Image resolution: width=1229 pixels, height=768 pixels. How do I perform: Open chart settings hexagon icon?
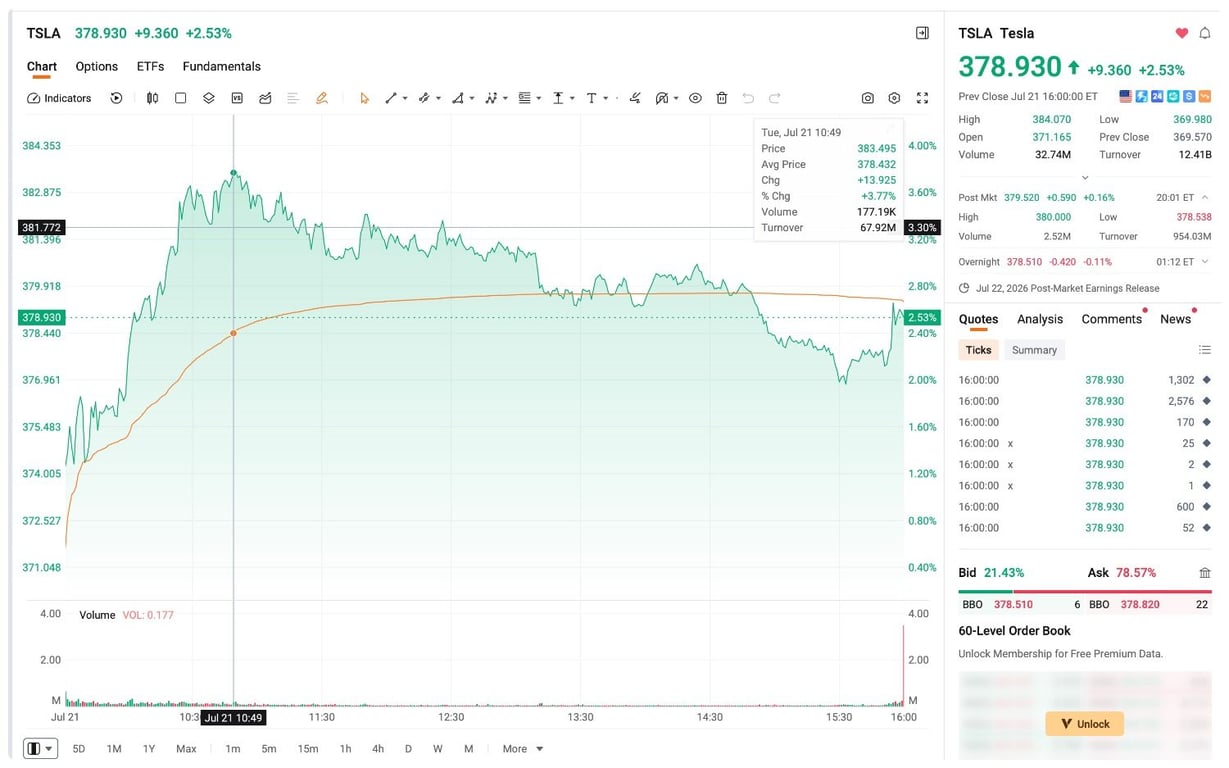[x=894, y=98]
